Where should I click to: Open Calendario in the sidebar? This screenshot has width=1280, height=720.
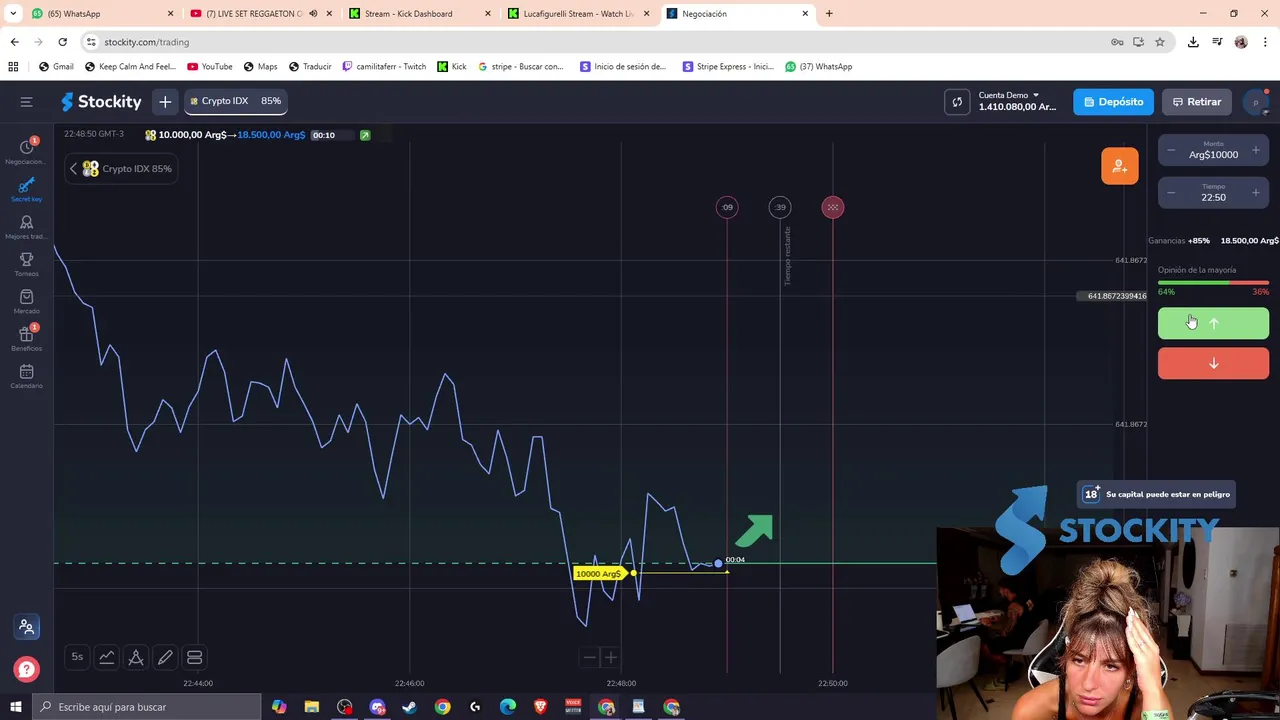26,376
